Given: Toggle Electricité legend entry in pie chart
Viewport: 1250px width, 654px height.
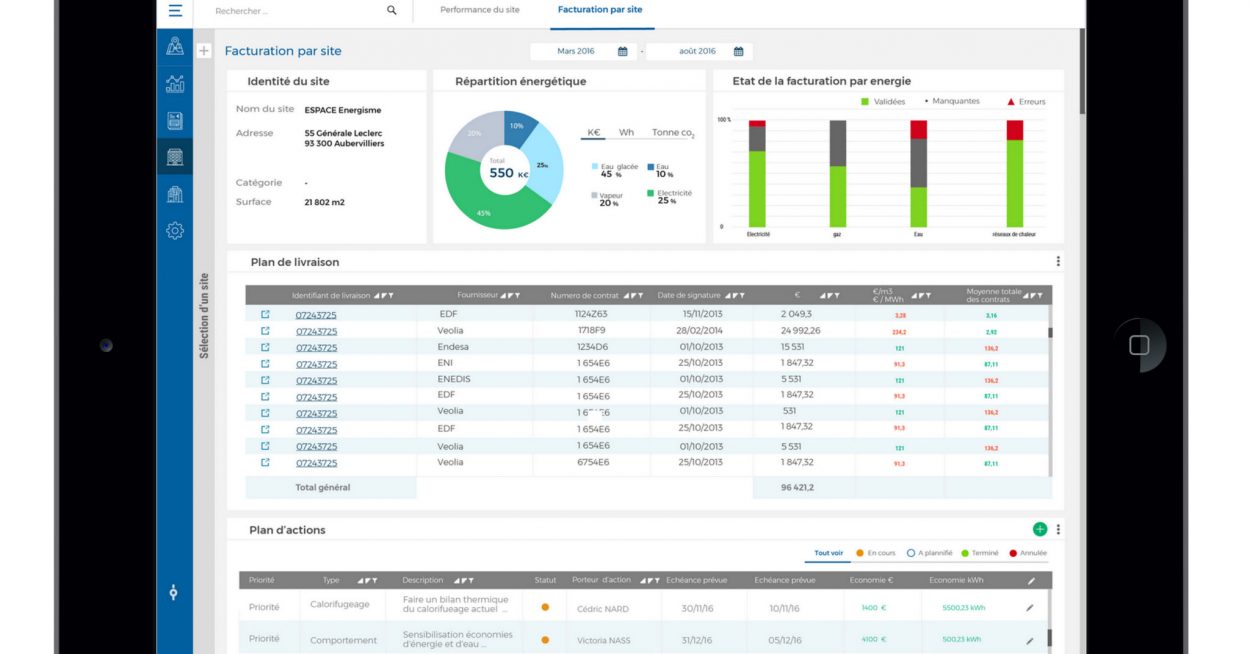Looking at the screenshot, I should (669, 197).
